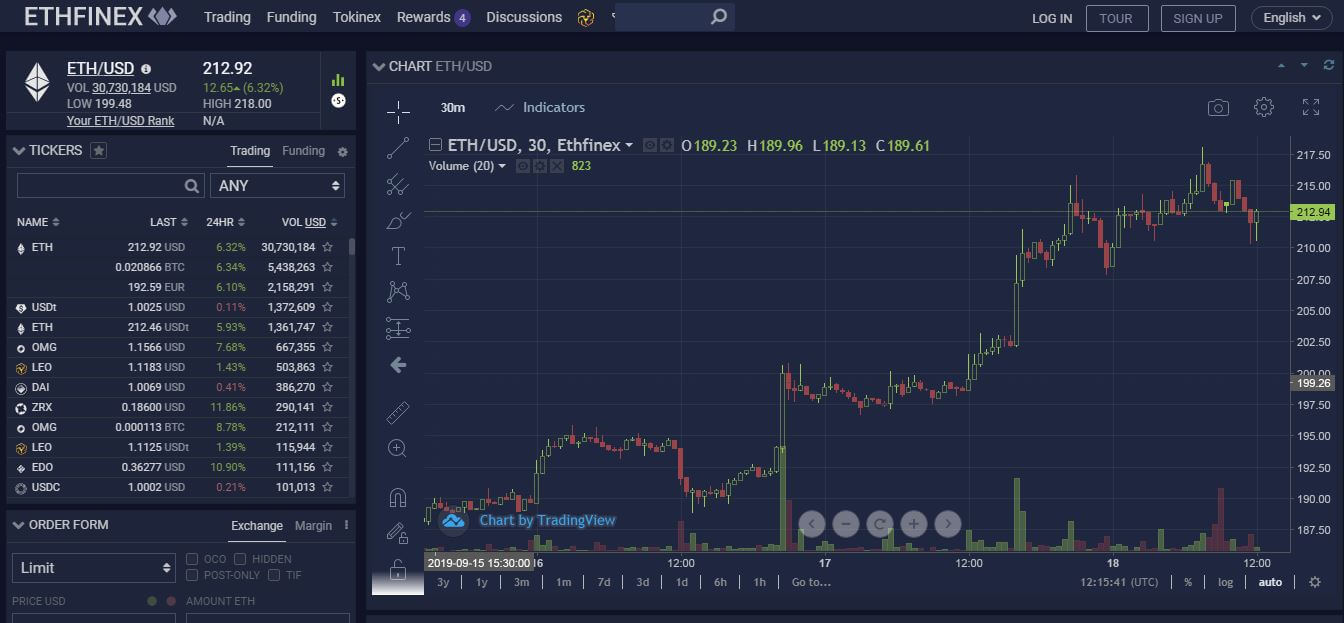Toggle the lock all drawings icon

click(x=397, y=572)
